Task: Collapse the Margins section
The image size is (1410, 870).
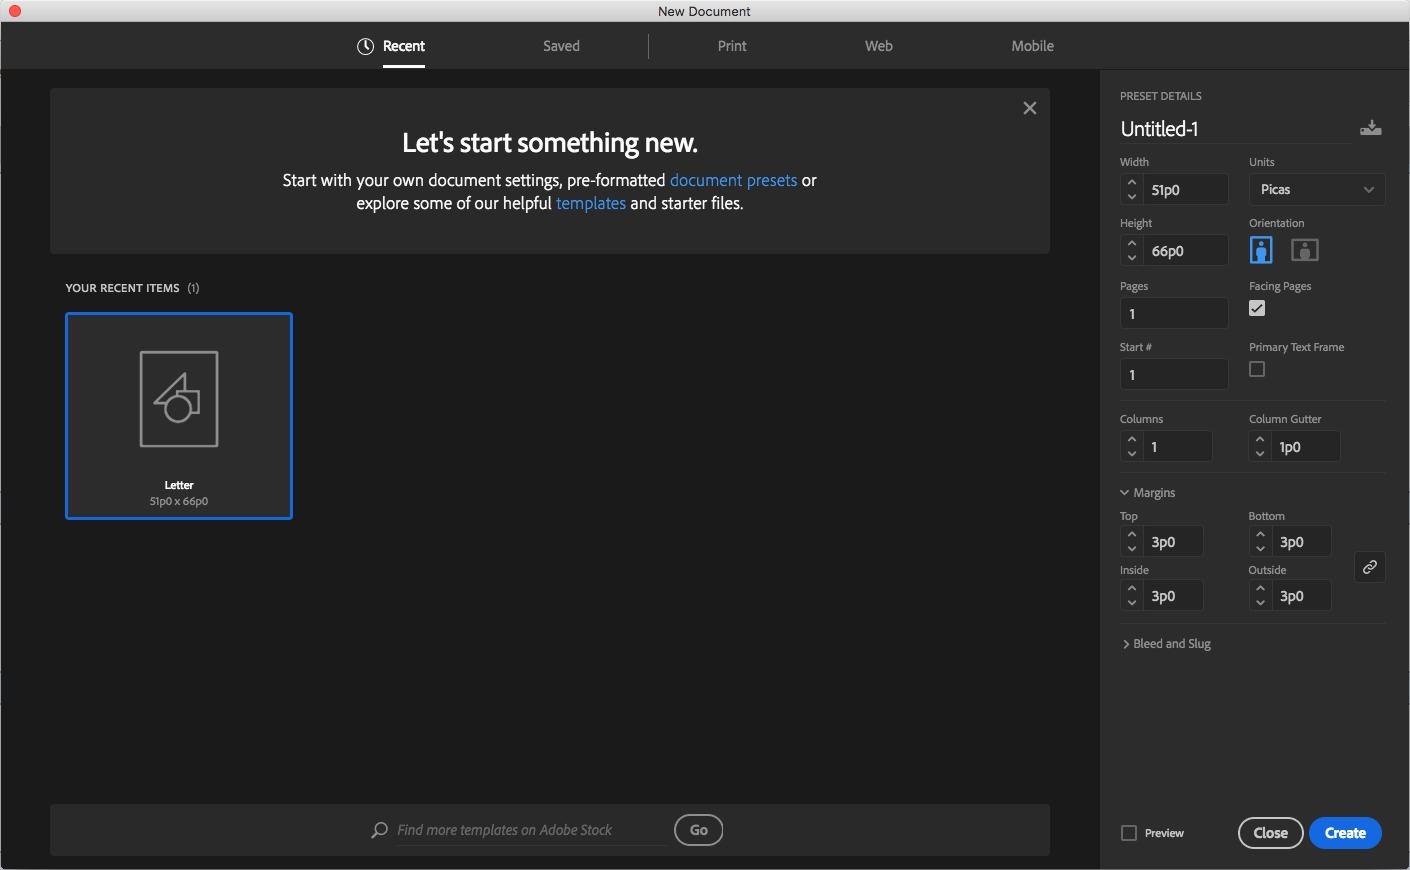Action: (1147, 493)
